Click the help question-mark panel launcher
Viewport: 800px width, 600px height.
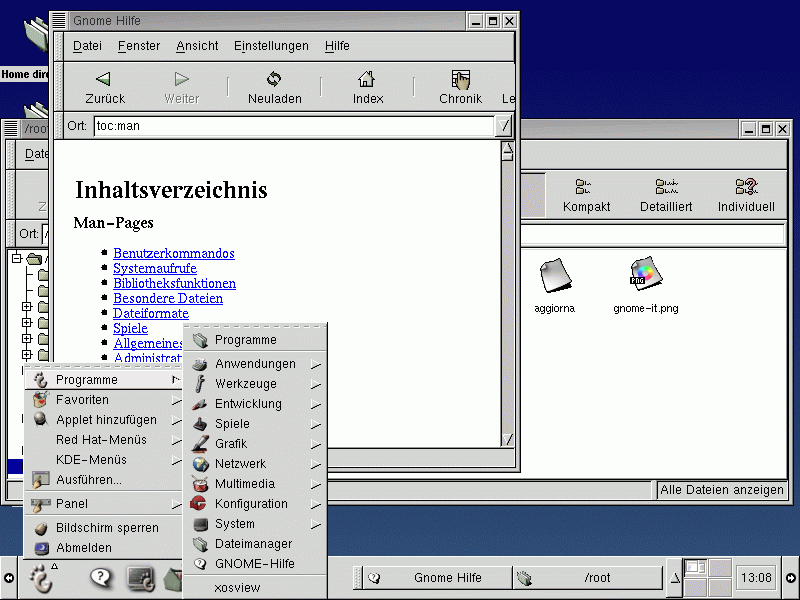(101, 578)
